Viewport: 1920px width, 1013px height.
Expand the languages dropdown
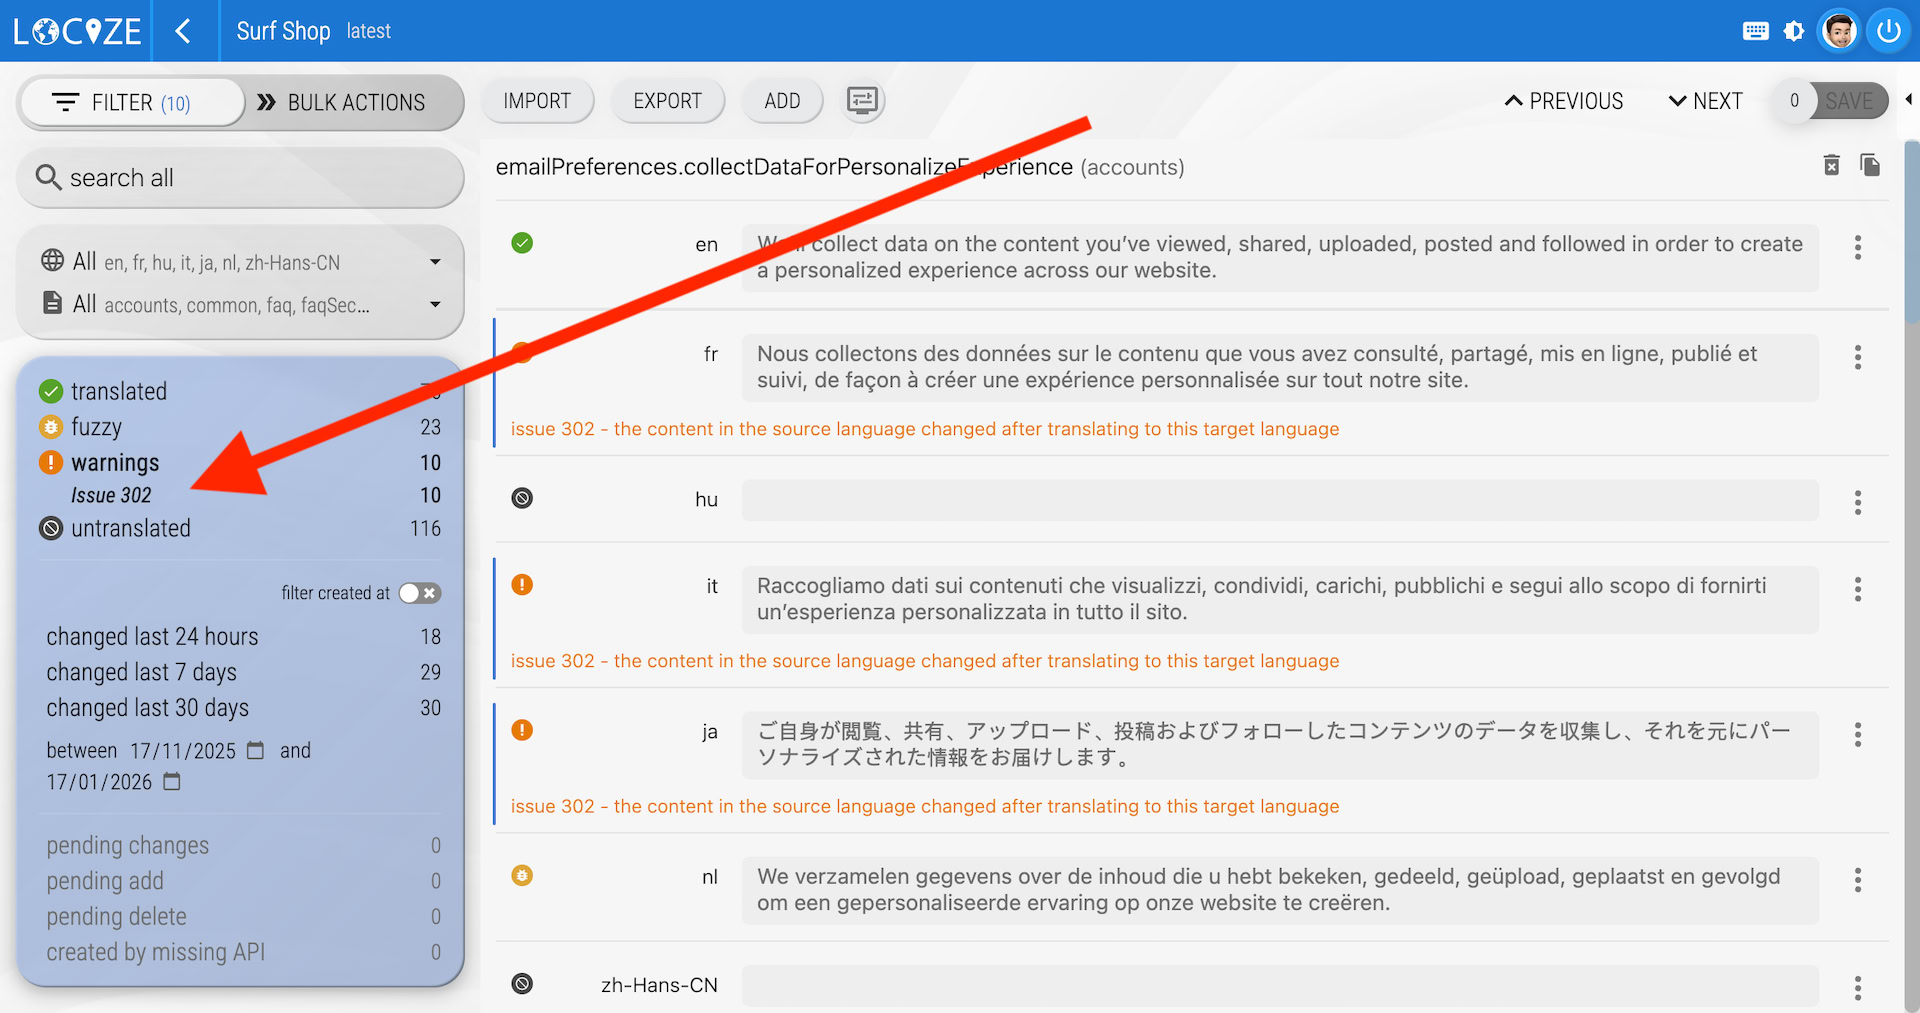click(x=435, y=262)
